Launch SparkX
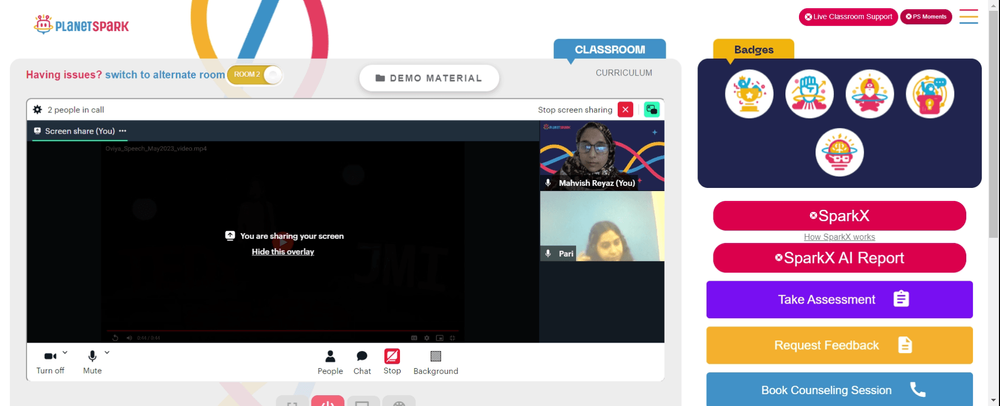This screenshot has width=1000, height=406. point(839,216)
